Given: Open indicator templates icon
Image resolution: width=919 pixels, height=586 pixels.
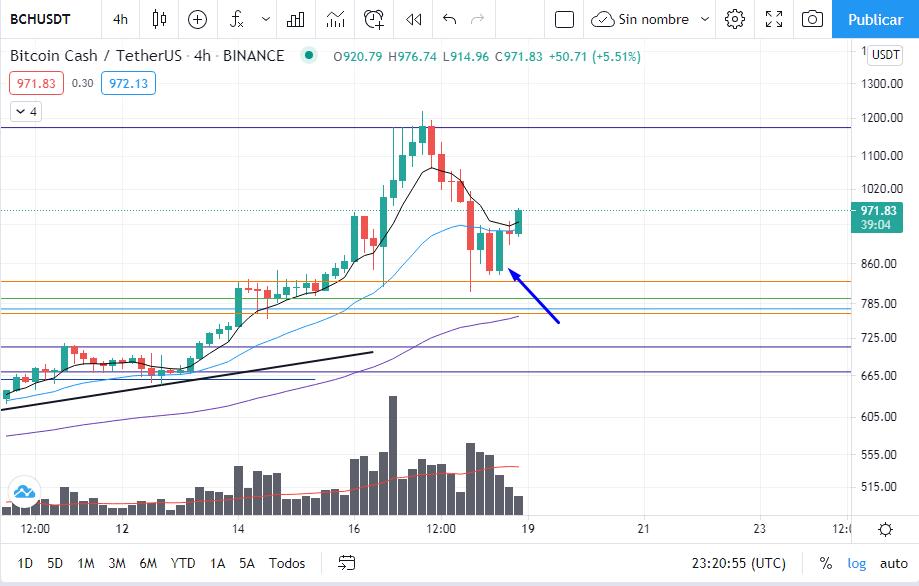Looking at the screenshot, I should pos(335,19).
